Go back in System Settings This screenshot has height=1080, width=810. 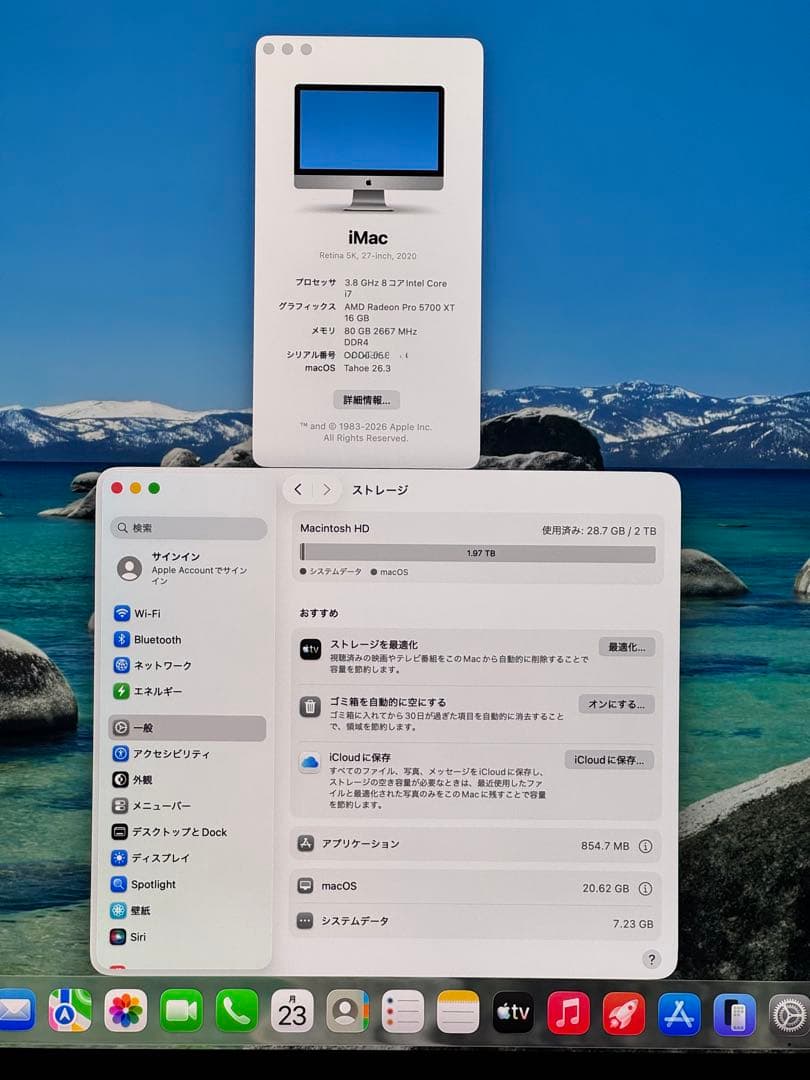298,490
